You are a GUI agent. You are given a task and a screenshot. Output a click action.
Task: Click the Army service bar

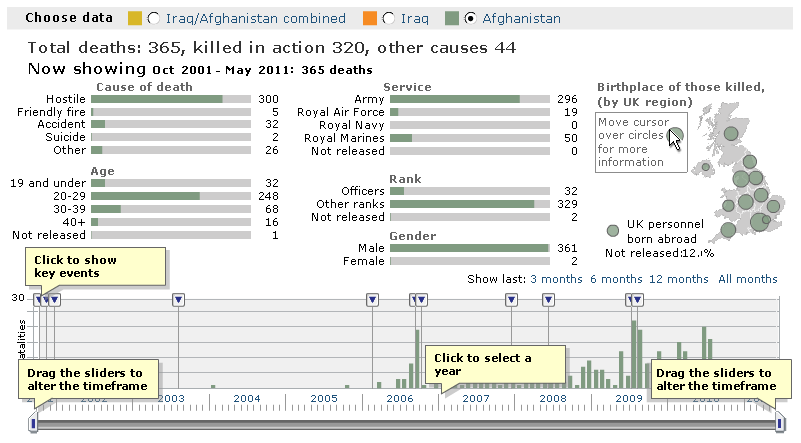click(470, 99)
